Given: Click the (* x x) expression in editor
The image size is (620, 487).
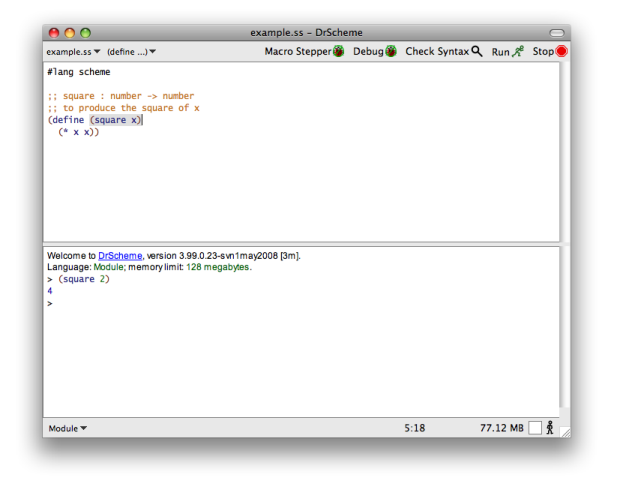Looking at the screenshot, I should 78,132.
